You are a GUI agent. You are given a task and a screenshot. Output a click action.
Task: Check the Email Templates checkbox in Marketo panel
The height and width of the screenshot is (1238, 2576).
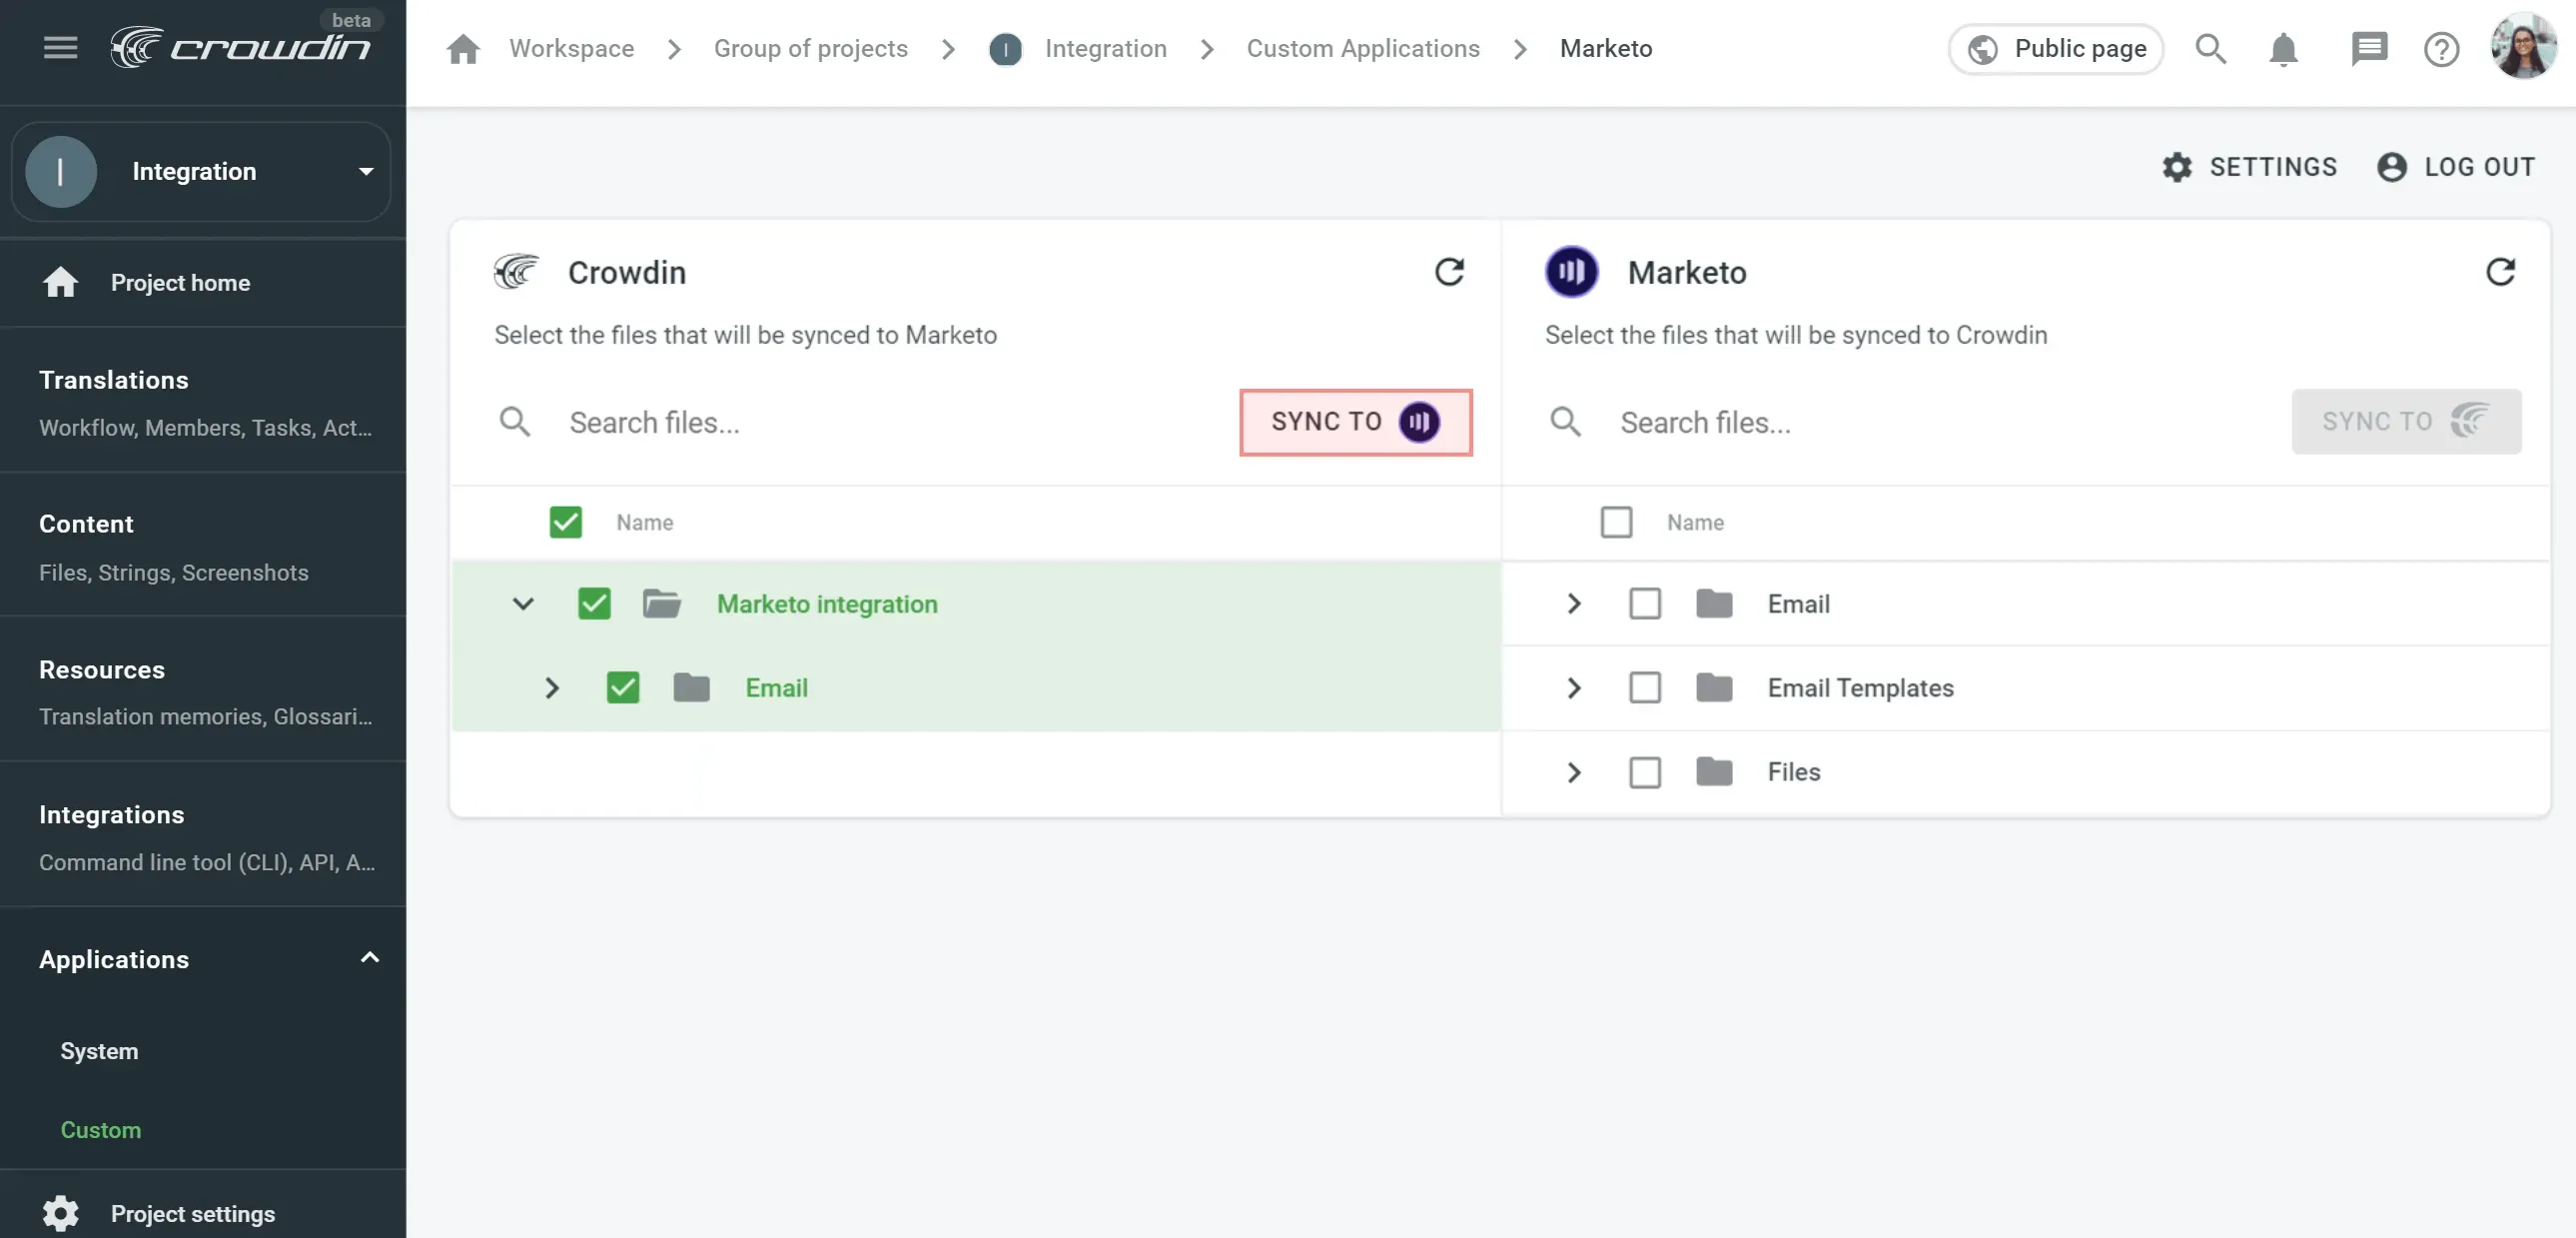pos(1644,687)
